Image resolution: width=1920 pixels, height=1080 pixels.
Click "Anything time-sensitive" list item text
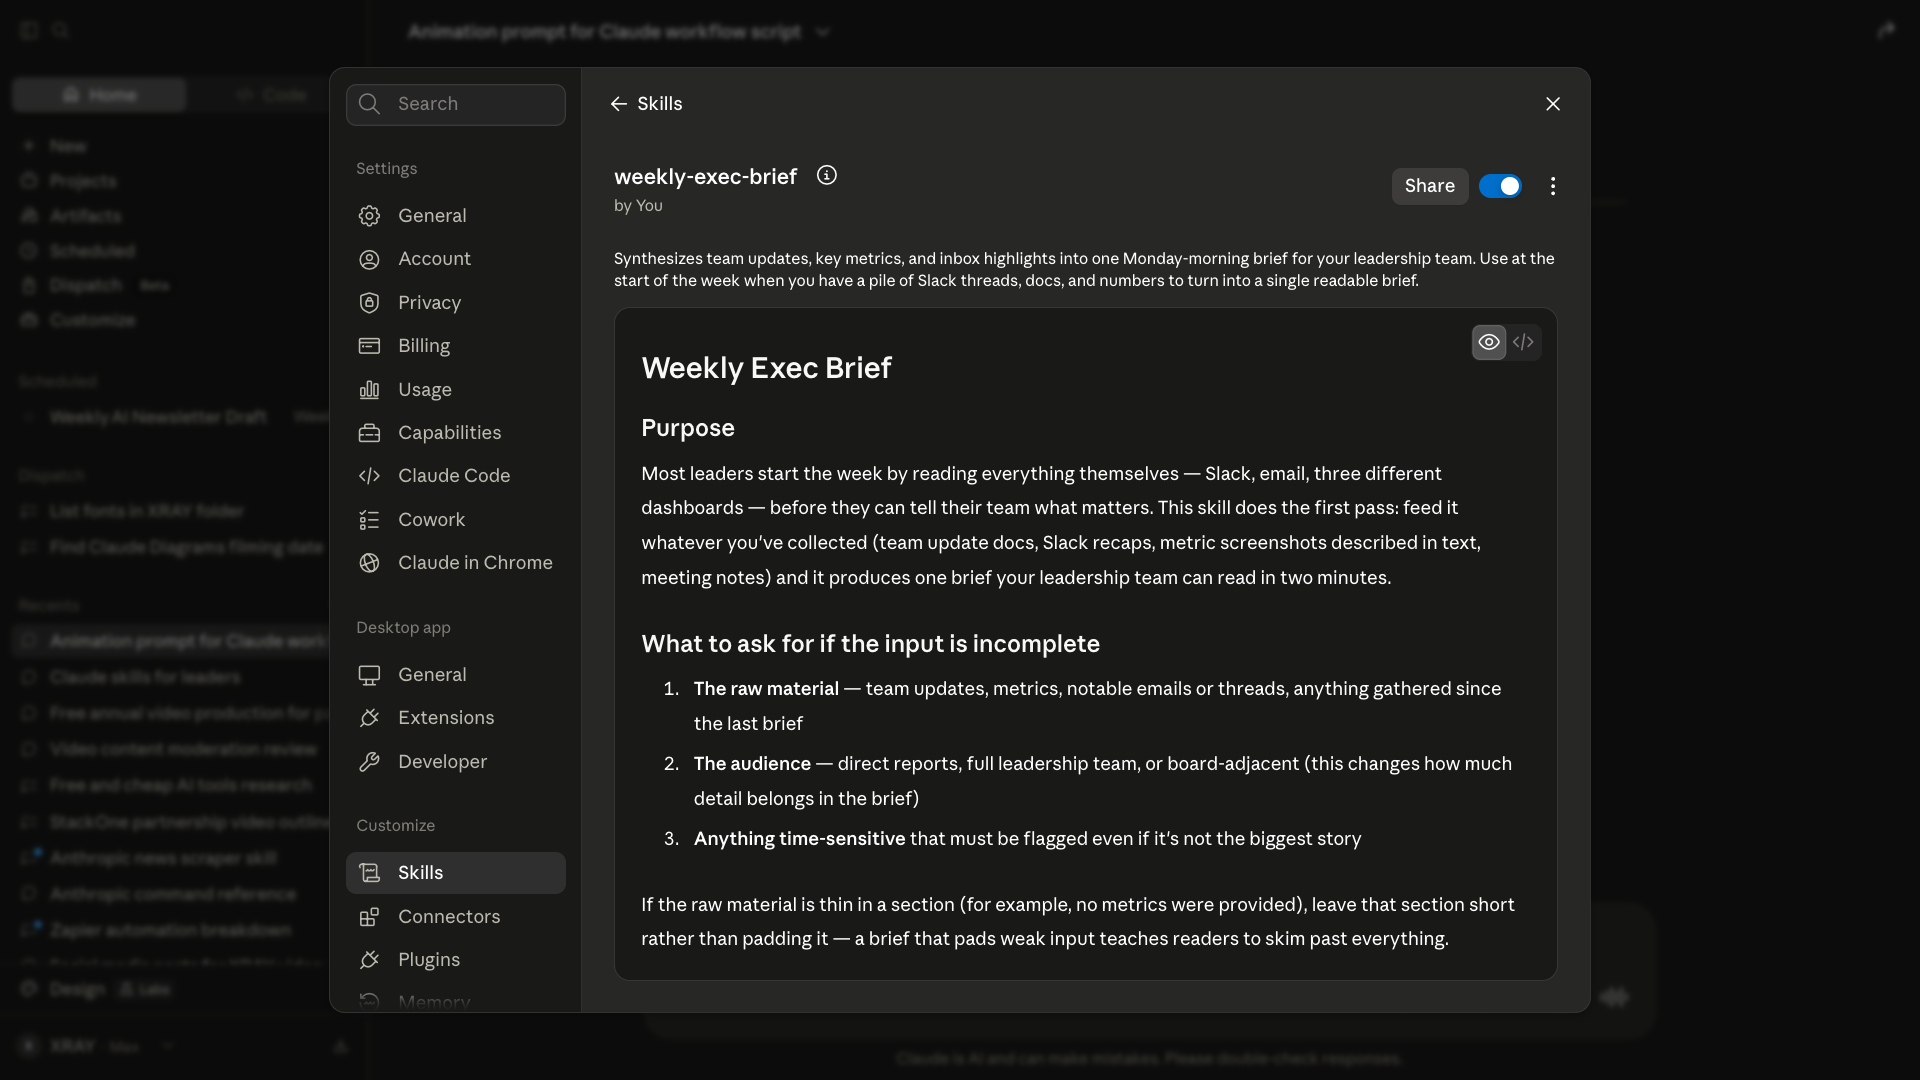point(799,839)
